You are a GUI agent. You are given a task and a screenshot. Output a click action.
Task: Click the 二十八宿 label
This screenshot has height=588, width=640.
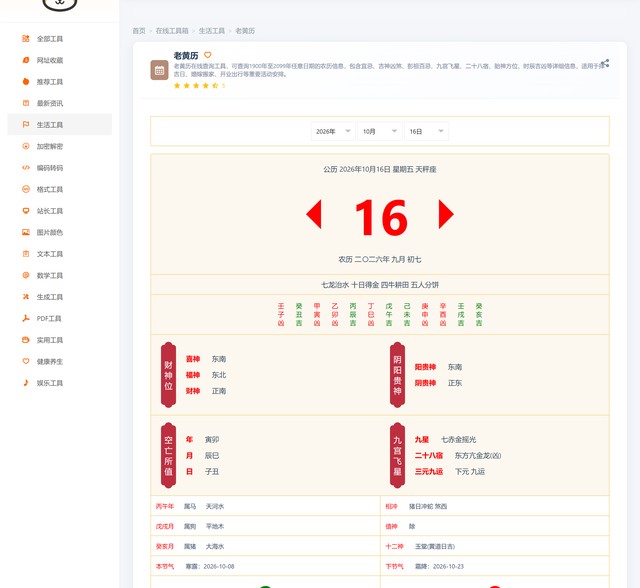[x=429, y=455]
